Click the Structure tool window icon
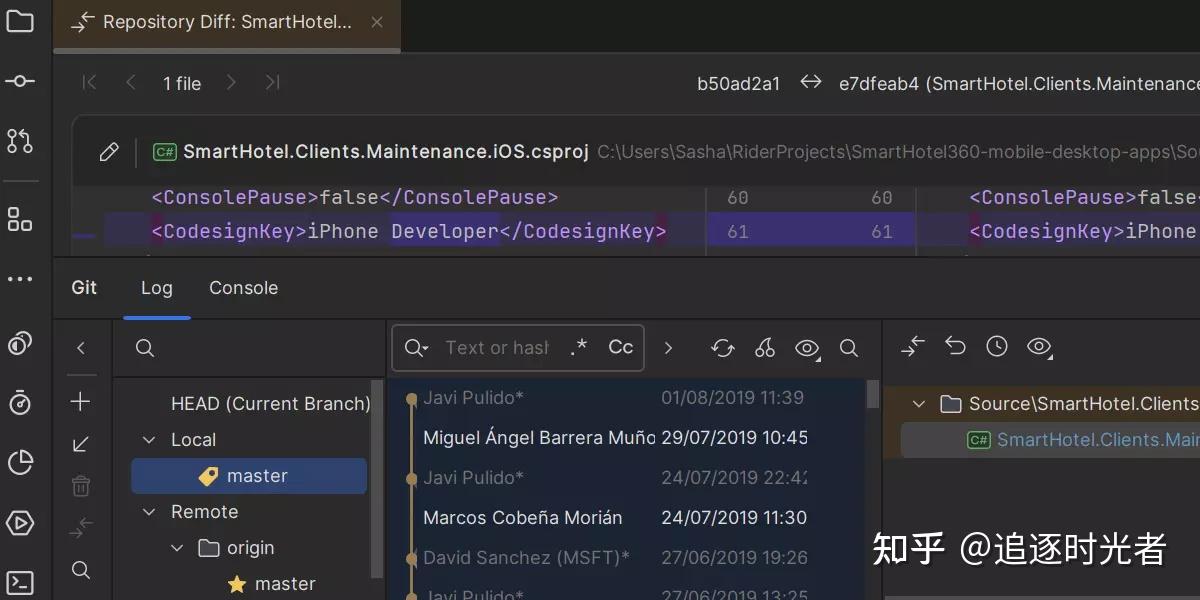The image size is (1200, 600). [20, 220]
